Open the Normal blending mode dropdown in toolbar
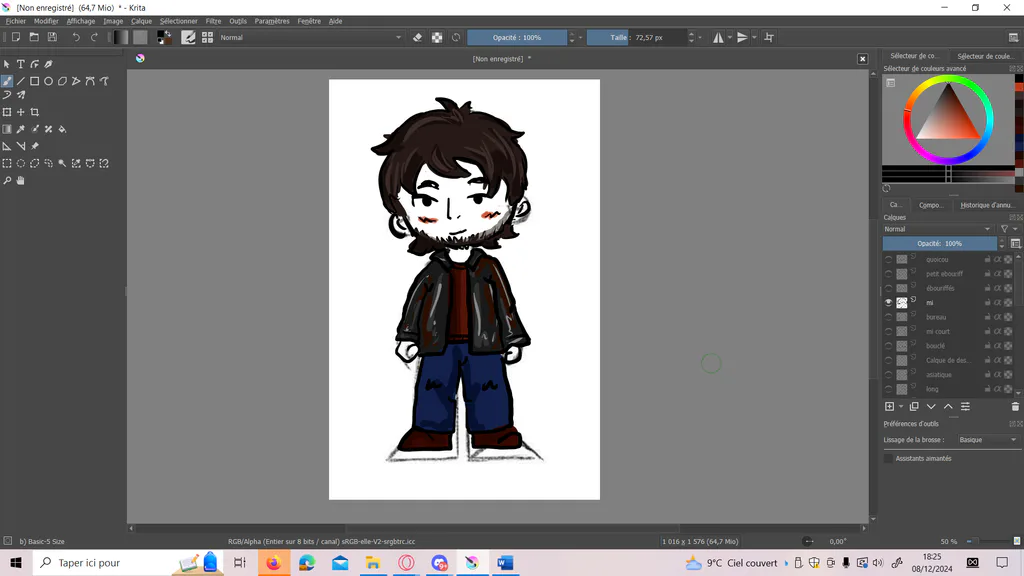Screen dimensions: 1024x576 [x=310, y=37]
